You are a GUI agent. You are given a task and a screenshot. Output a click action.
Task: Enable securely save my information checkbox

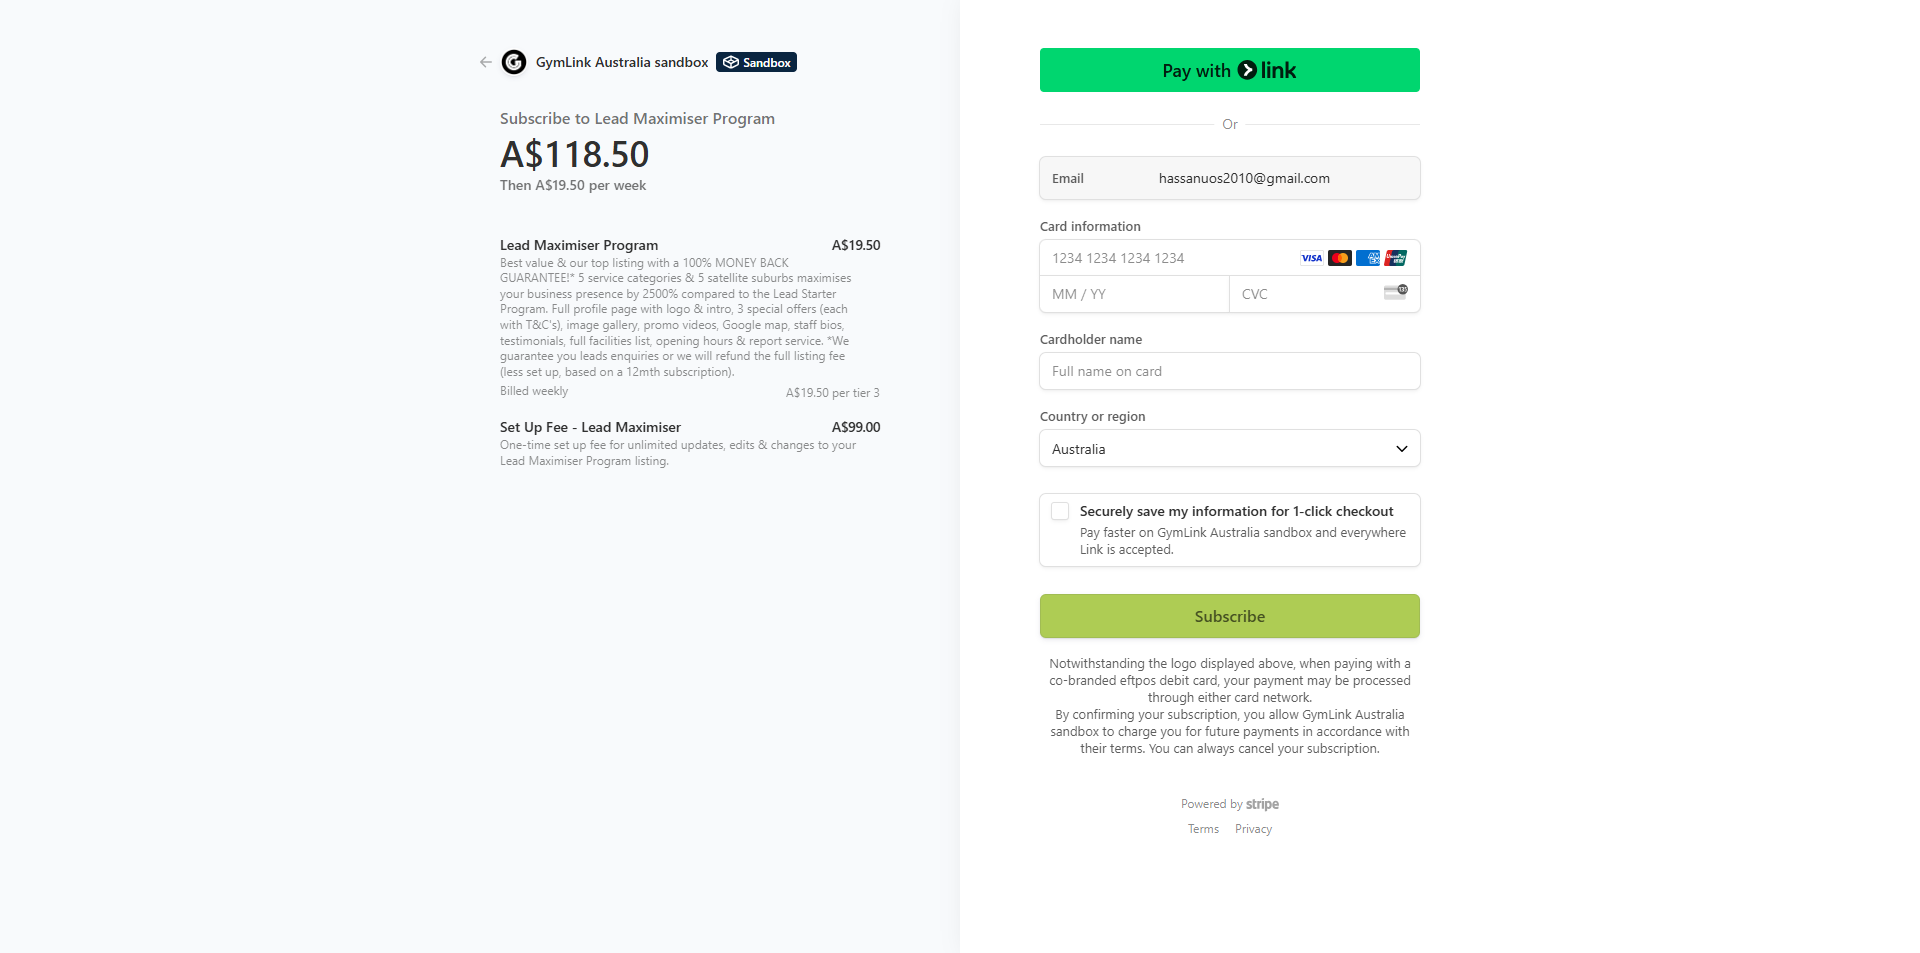point(1060,511)
